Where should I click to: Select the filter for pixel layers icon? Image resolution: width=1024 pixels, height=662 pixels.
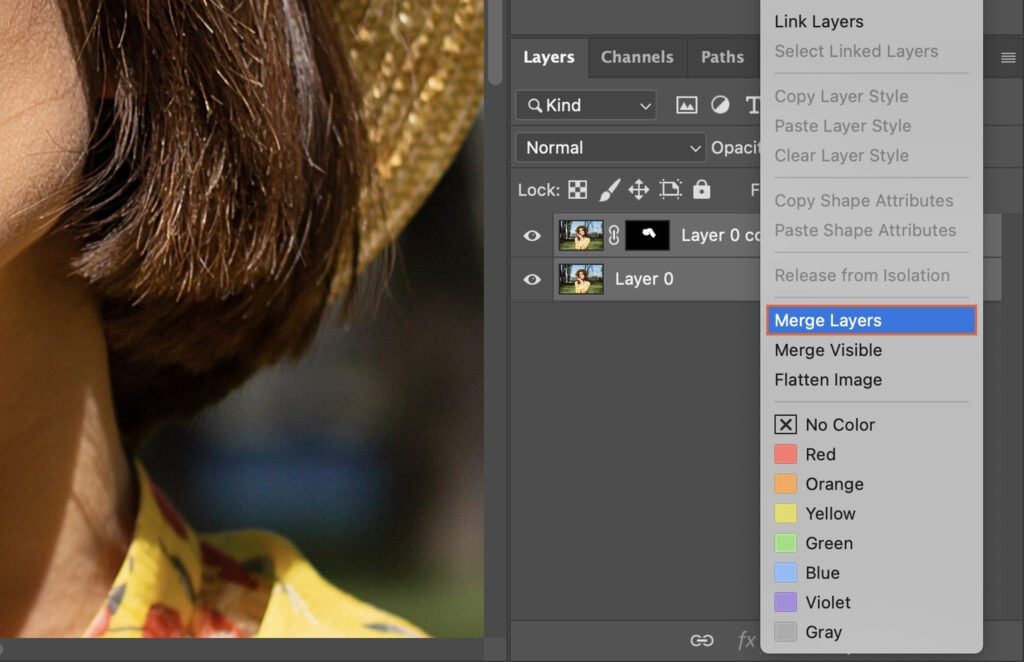(686, 104)
